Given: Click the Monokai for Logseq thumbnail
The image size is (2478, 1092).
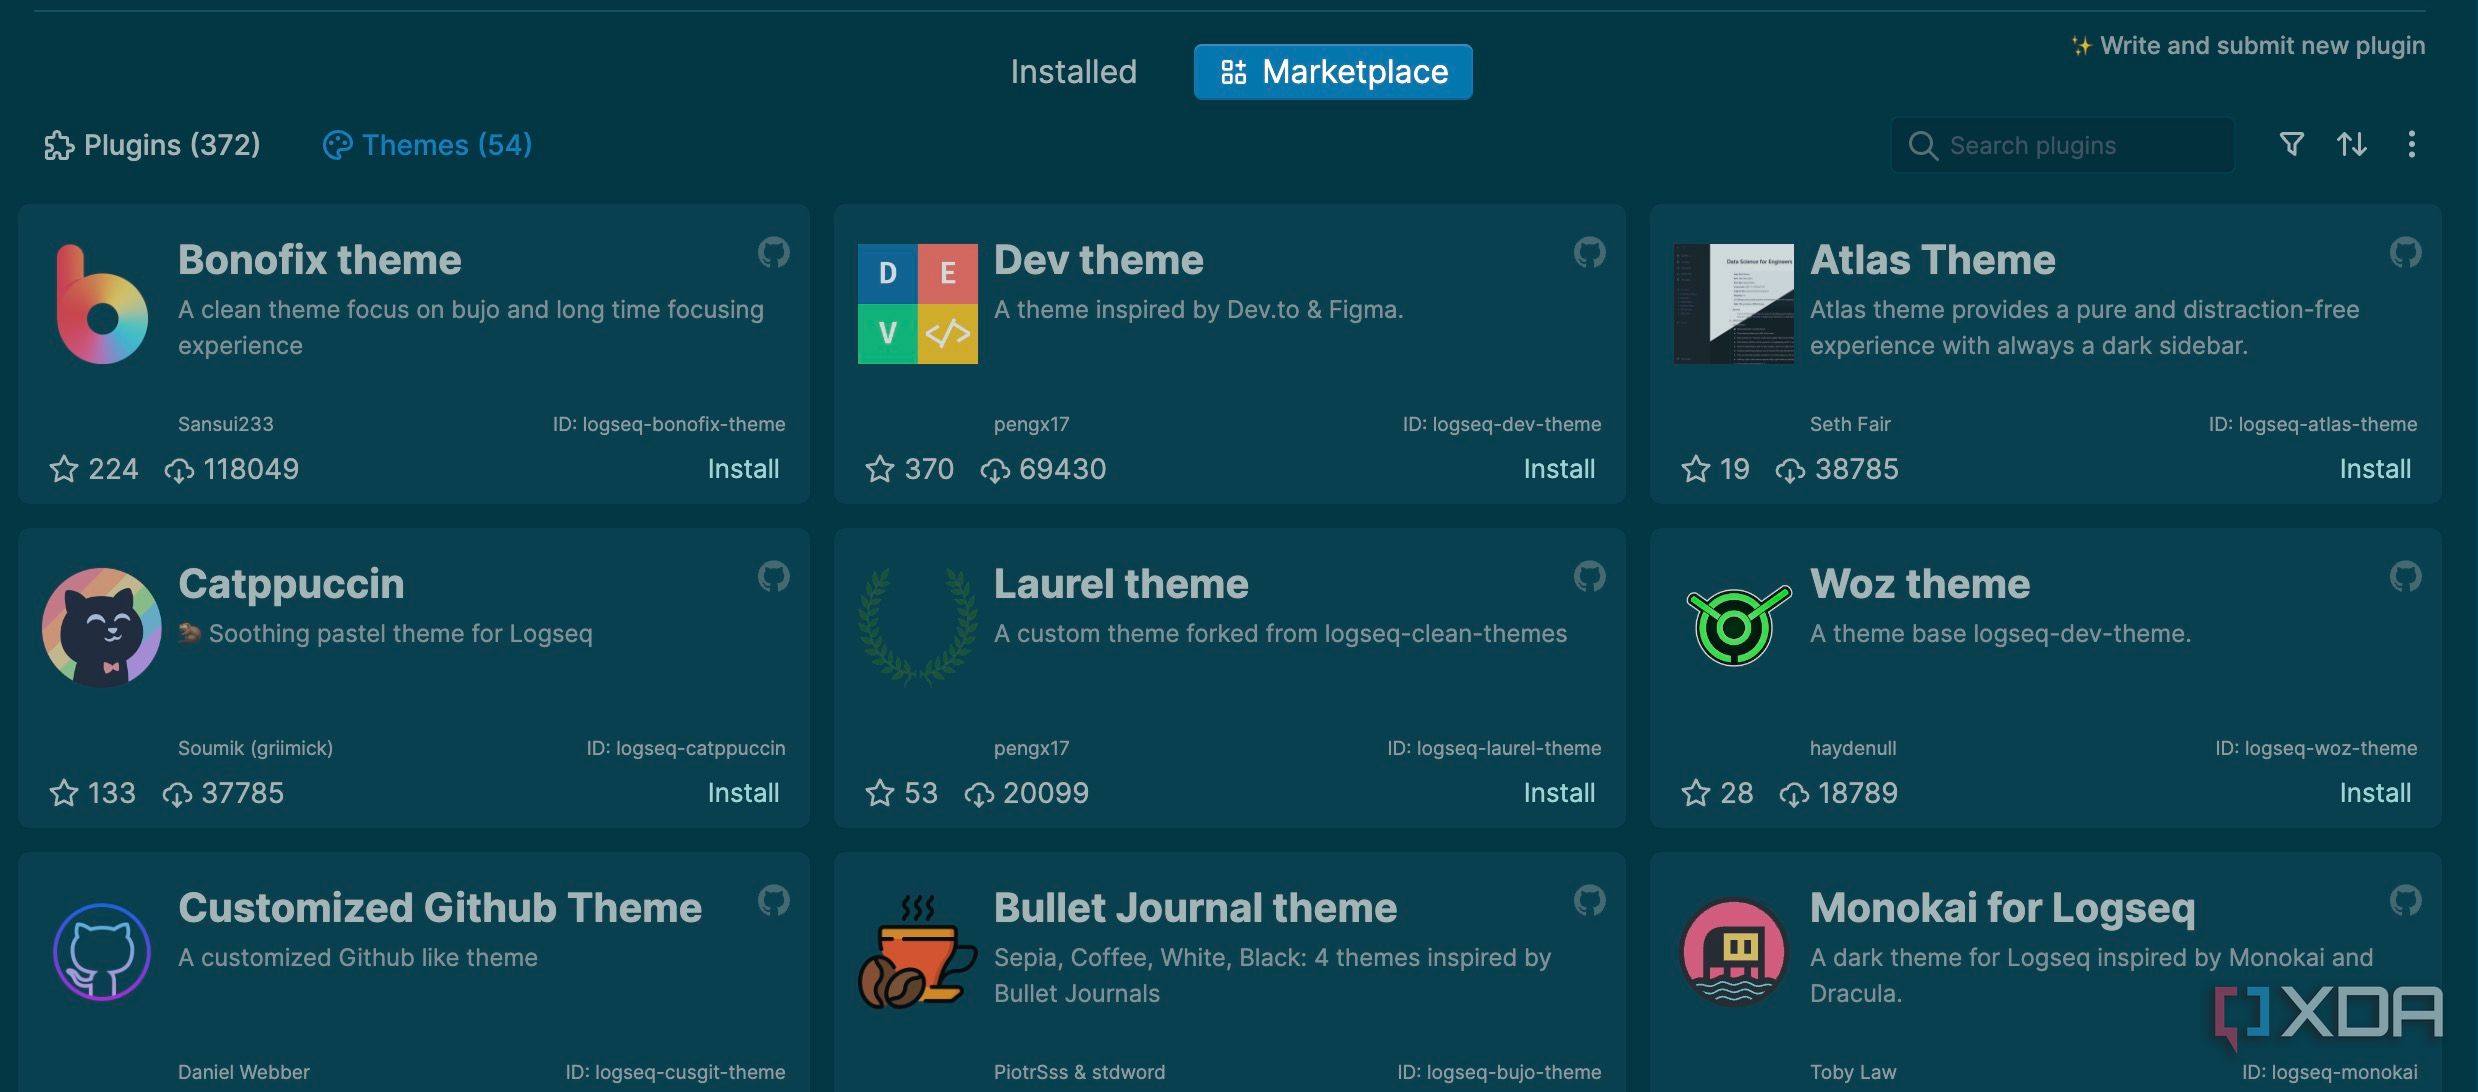Looking at the screenshot, I should [x=1733, y=952].
